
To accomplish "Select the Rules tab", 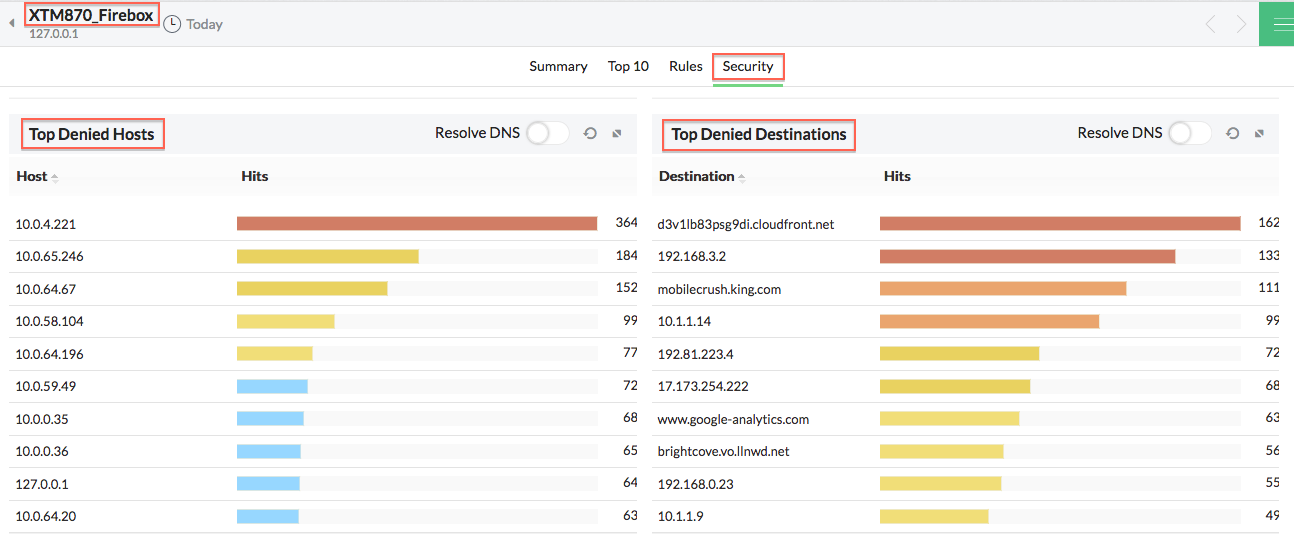I will (x=686, y=66).
